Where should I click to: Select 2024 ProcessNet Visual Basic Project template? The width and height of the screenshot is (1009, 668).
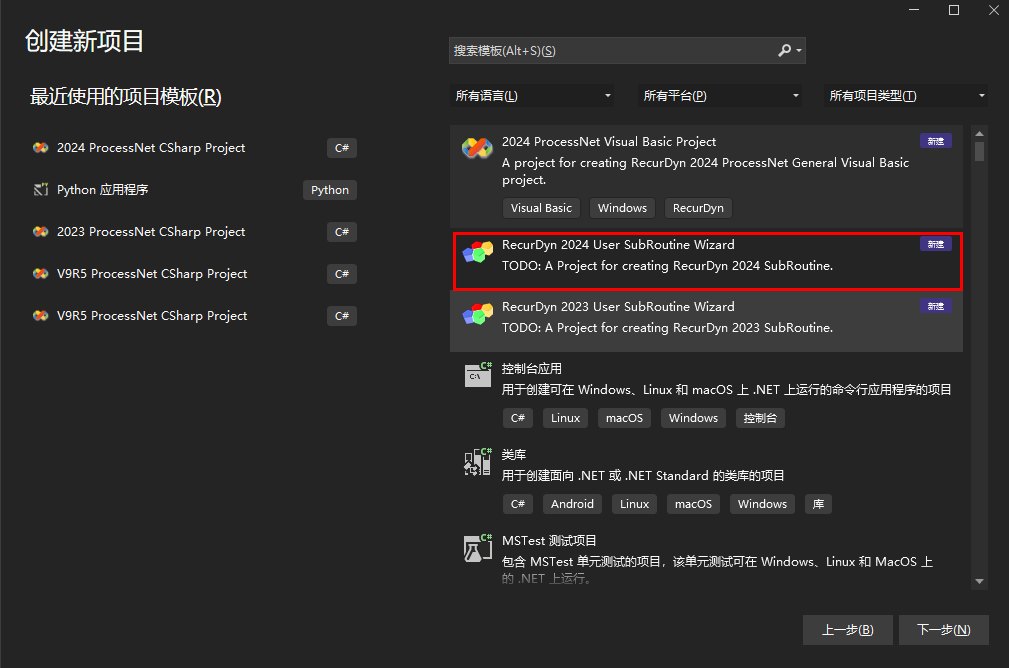(707, 176)
